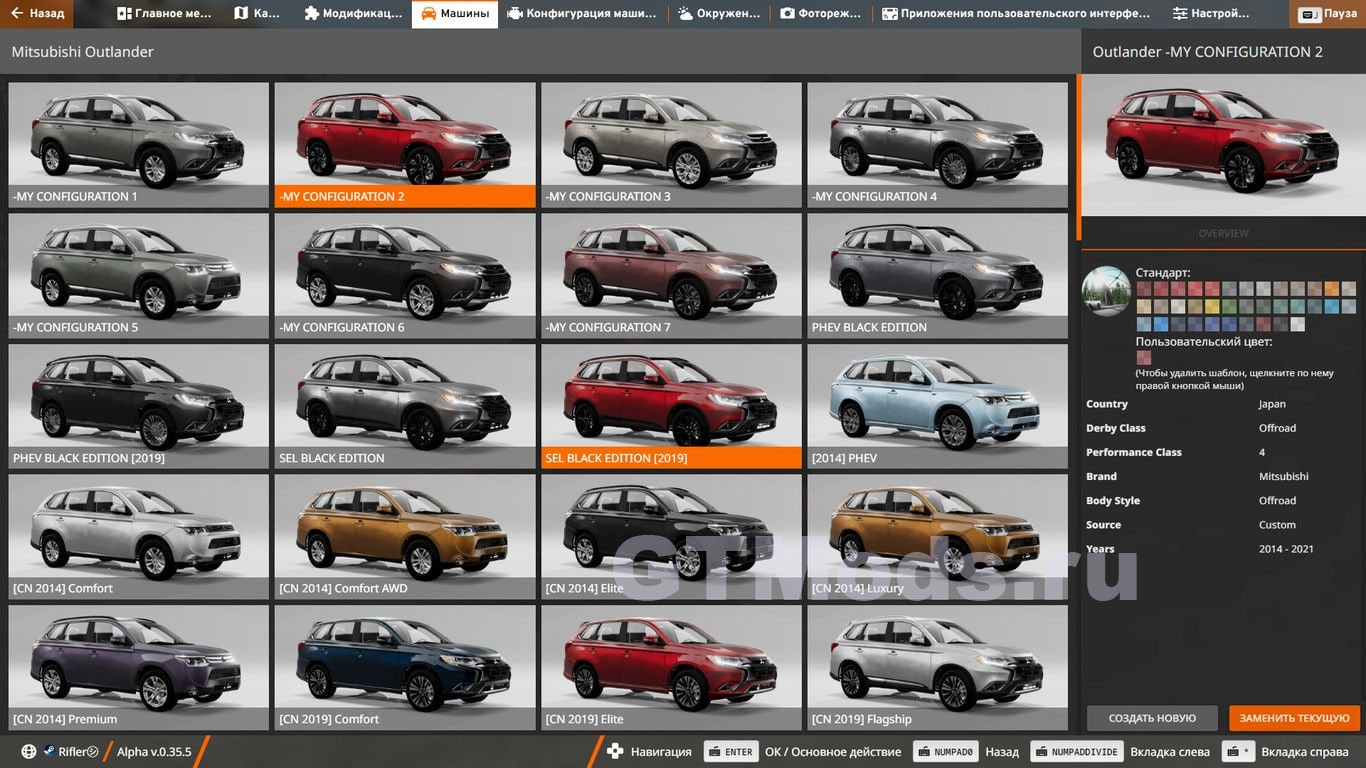This screenshot has width=1366, height=768.
Task: Select the swatch under Пользовательский цвет
Action: point(1143,357)
